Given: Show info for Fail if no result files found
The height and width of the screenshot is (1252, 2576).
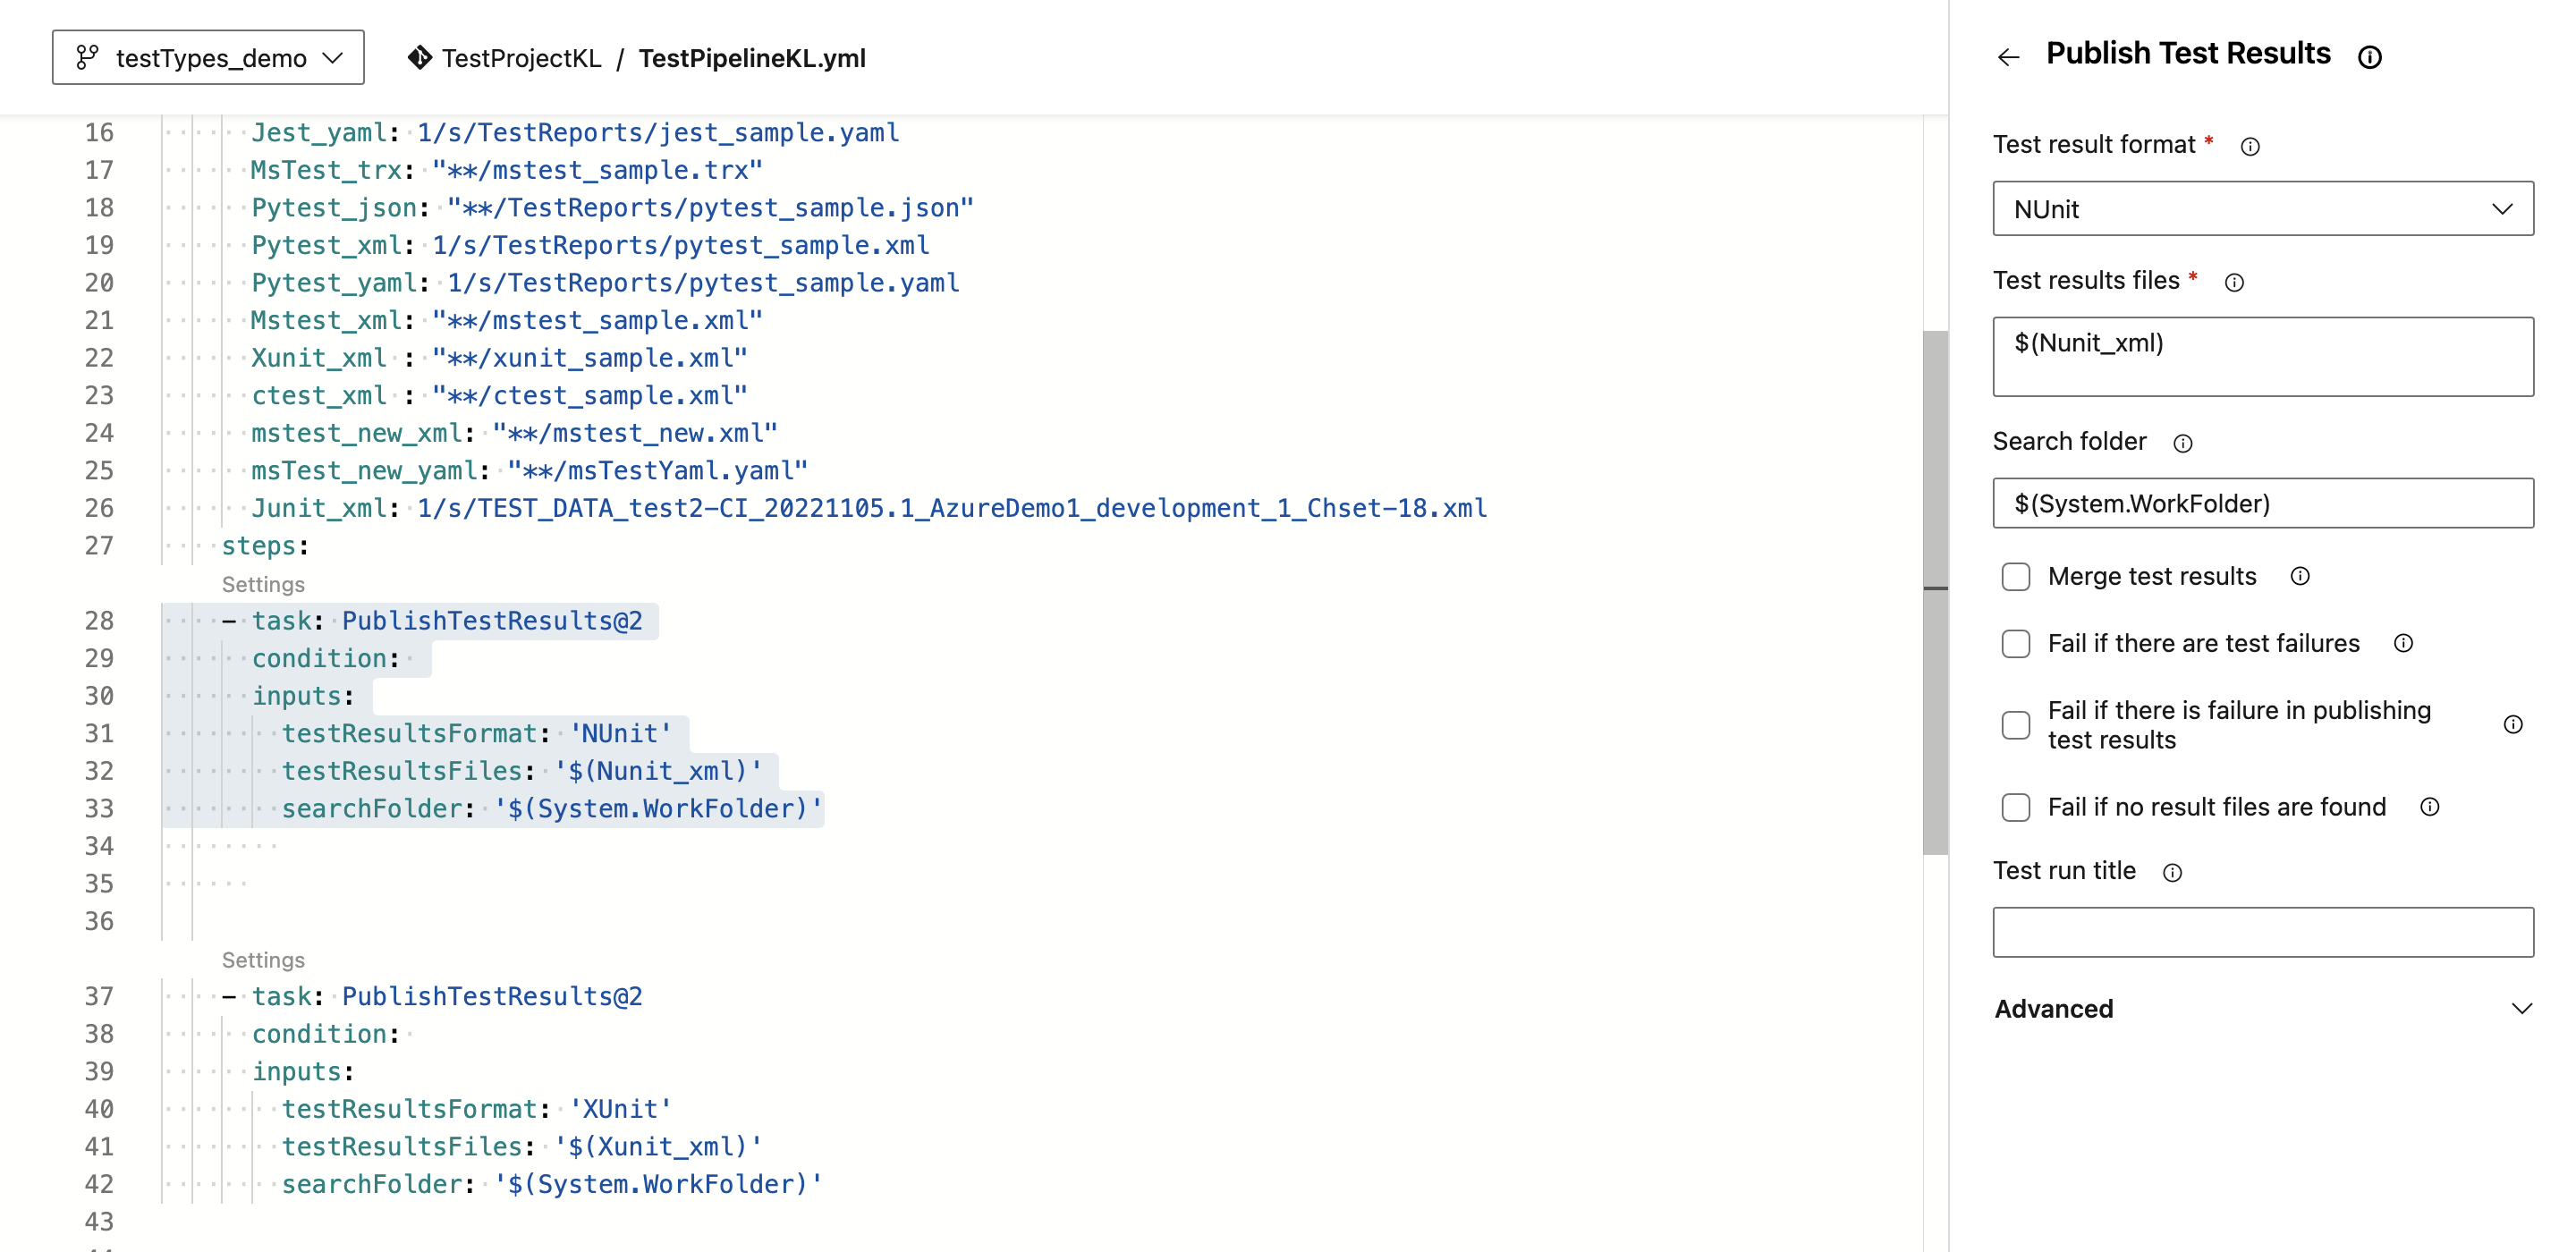Looking at the screenshot, I should point(2430,807).
